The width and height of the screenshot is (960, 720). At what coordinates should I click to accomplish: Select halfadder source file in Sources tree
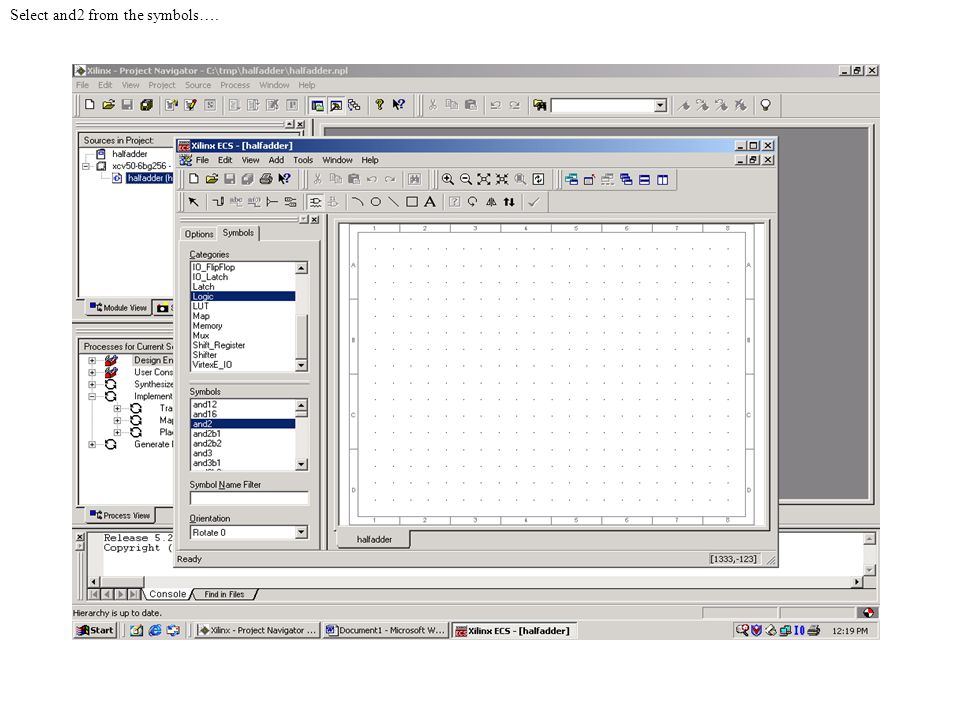(x=149, y=178)
